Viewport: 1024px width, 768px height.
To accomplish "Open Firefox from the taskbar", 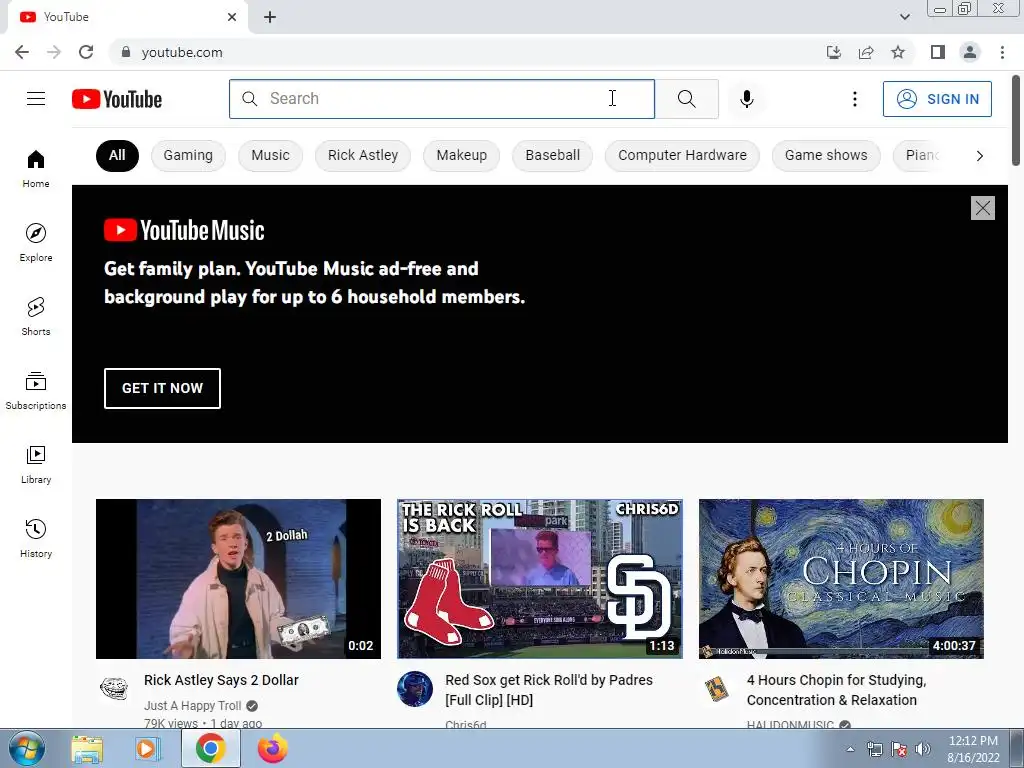I will point(272,748).
